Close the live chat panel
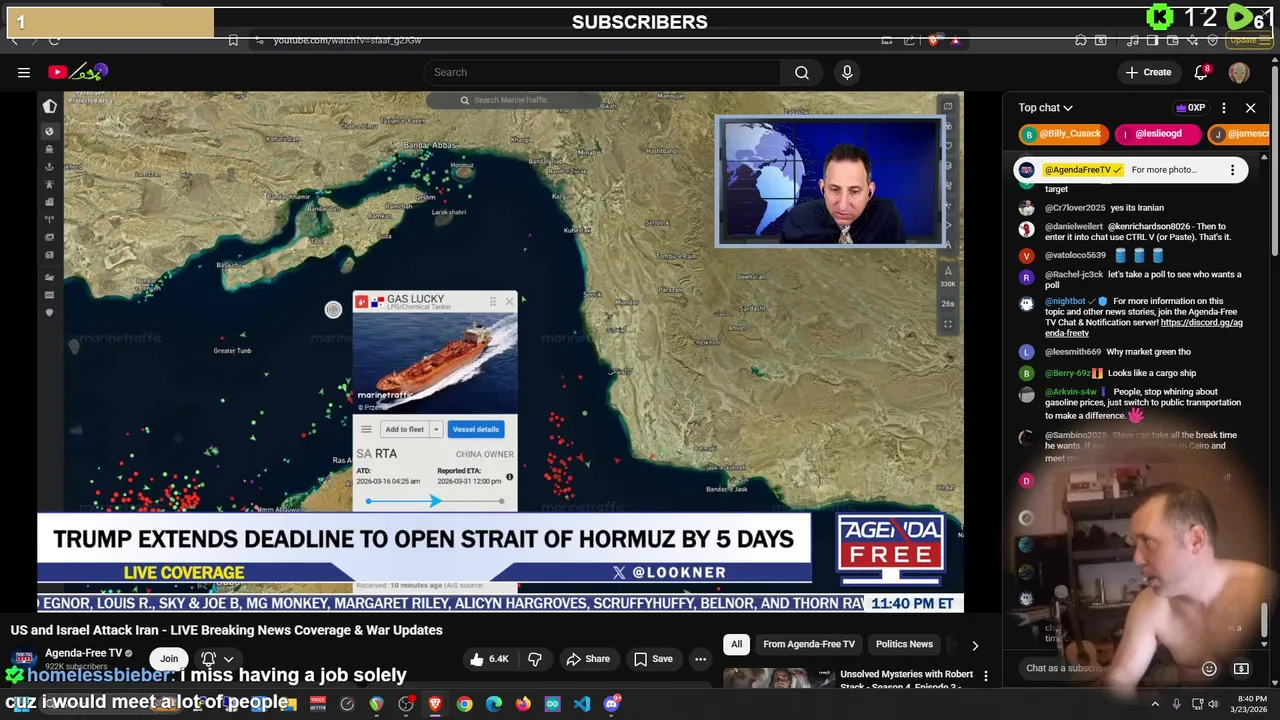The width and height of the screenshot is (1280, 720). click(1250, 108)
